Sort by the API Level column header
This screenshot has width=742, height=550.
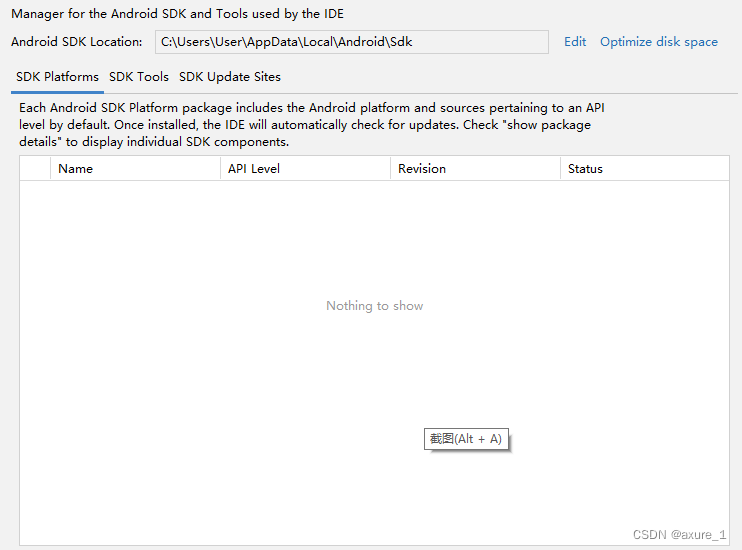click(x=305, y=169)
